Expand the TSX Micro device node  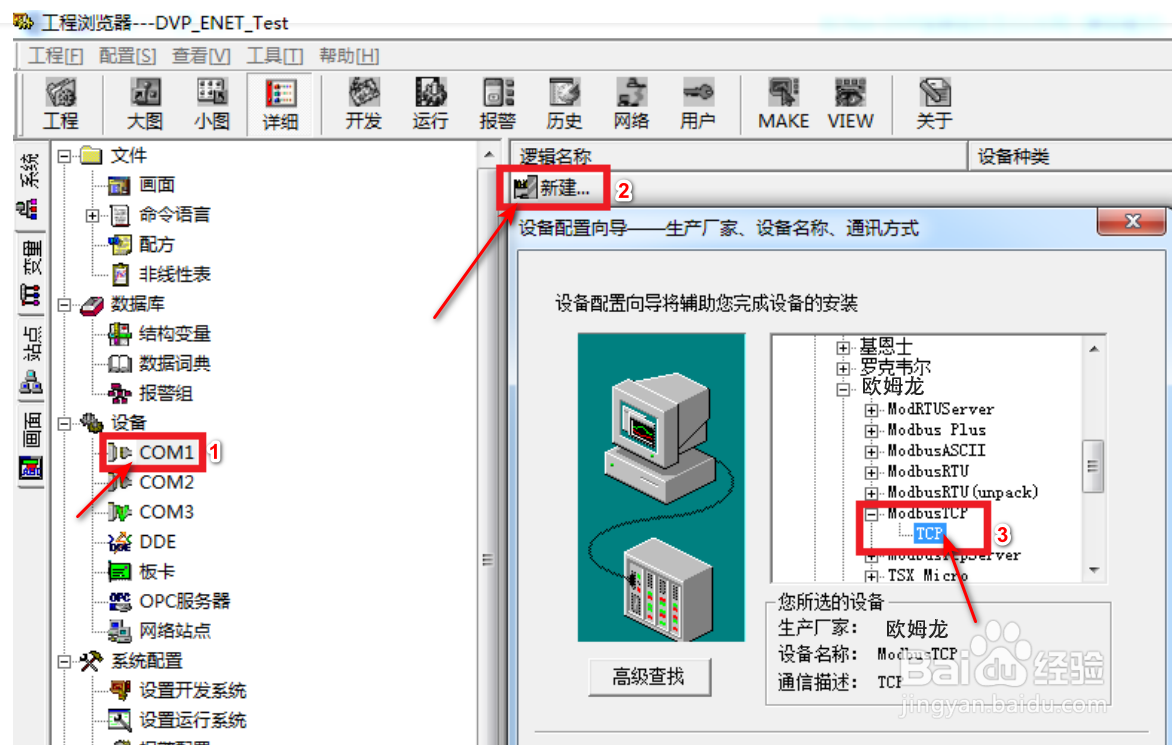point(871,576)
